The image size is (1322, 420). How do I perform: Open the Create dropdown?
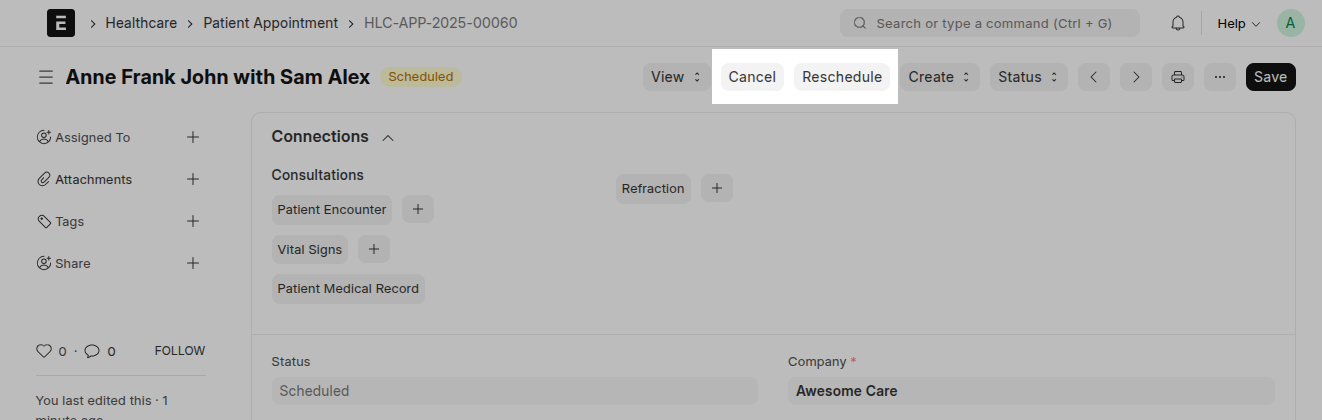940,77
